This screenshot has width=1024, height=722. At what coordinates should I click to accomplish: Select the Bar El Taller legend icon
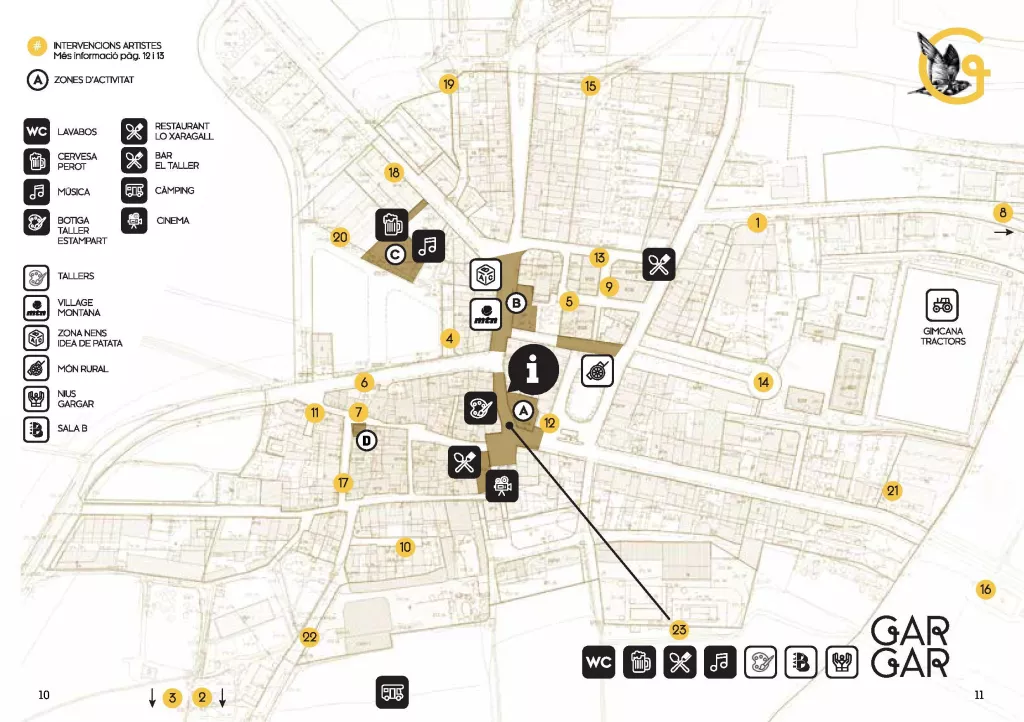pos(134,160)
